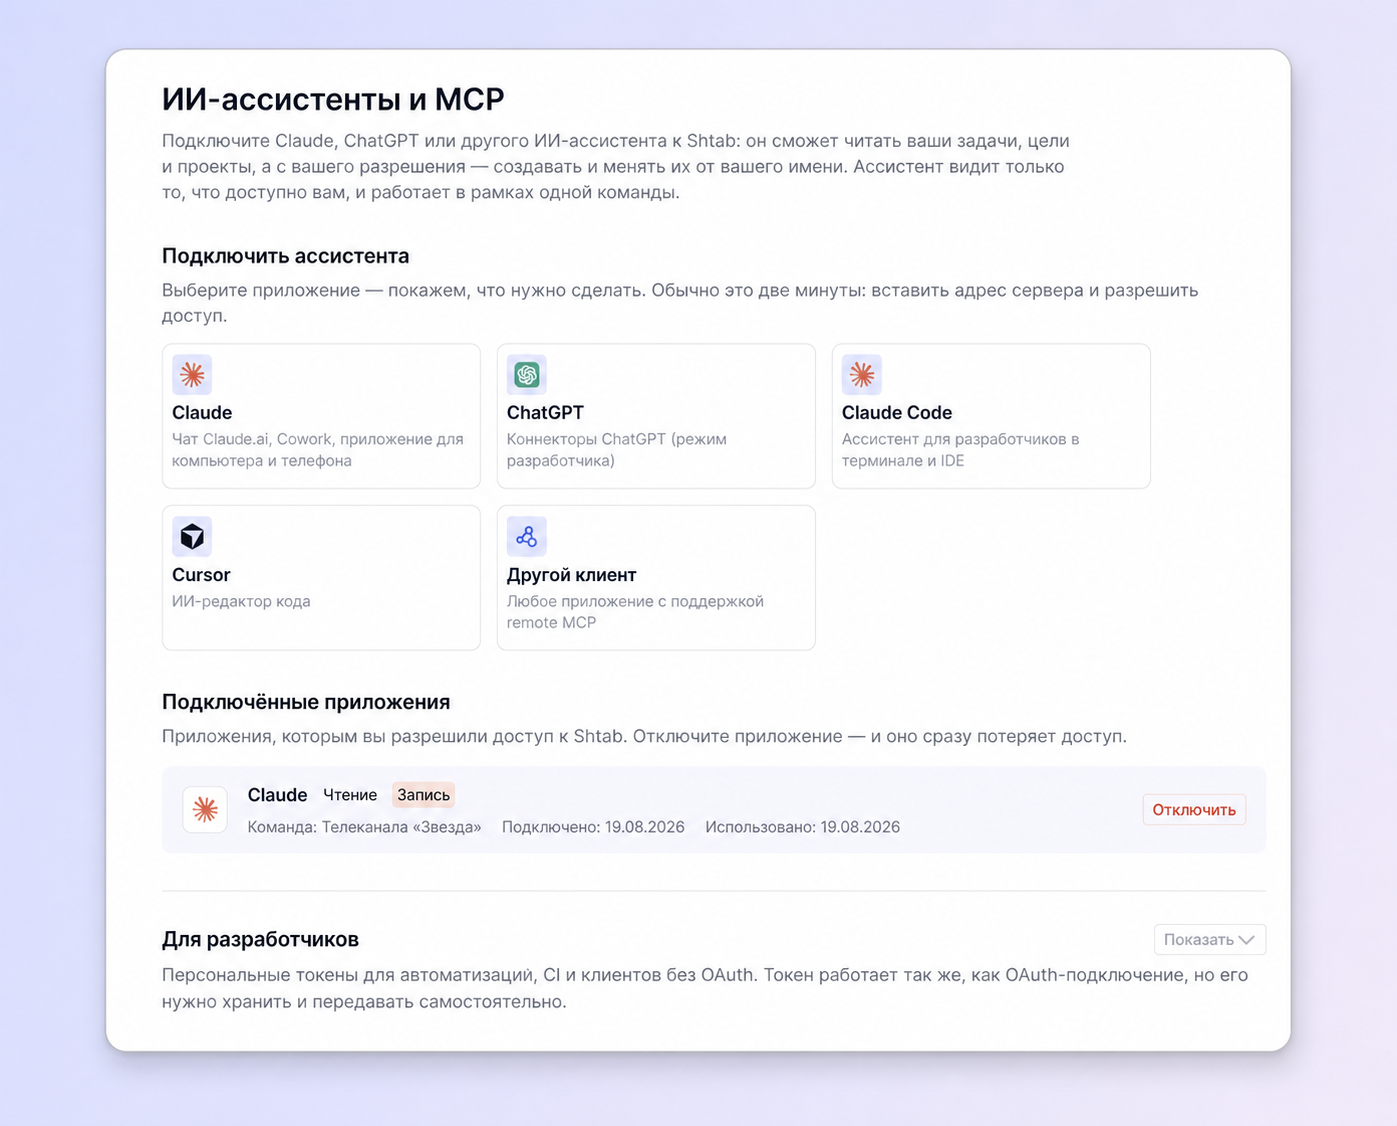Click the ChatGPT logo icon
The image size is (1397, 1126).
coord(527,375)
